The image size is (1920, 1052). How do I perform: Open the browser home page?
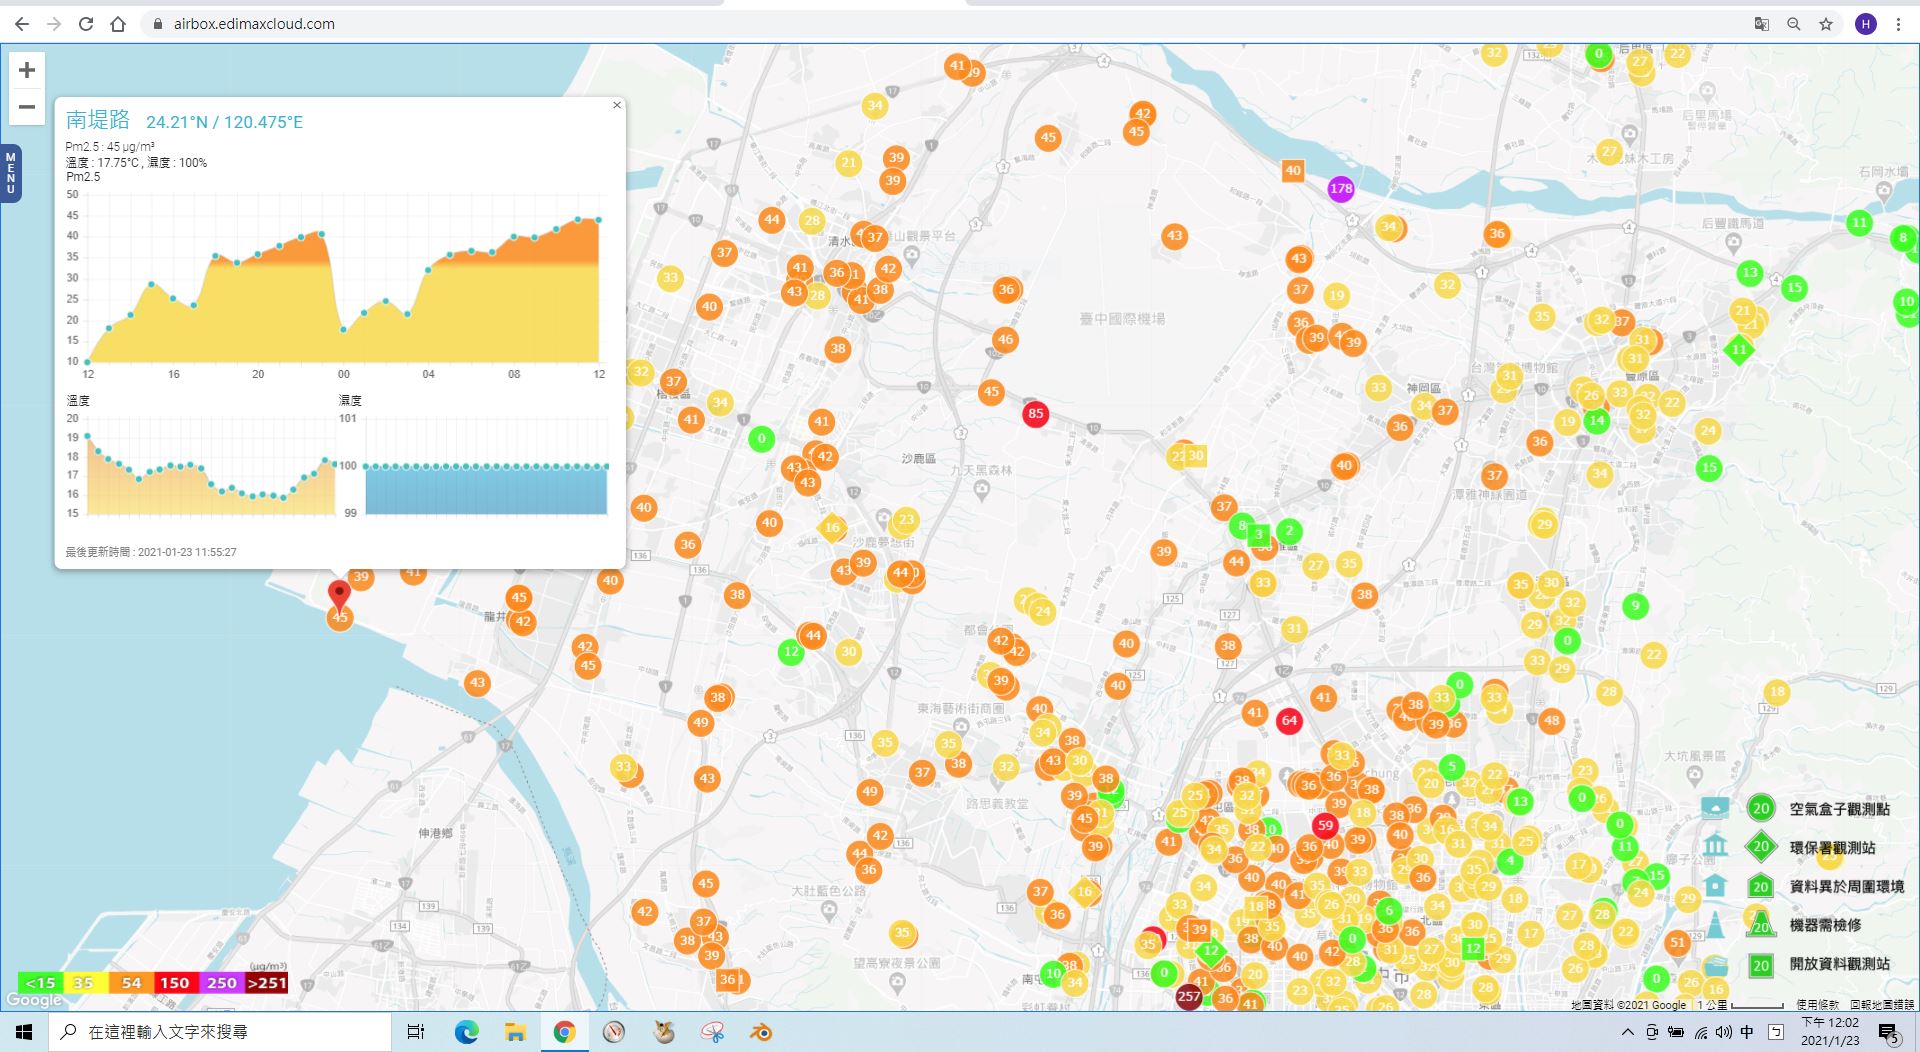point(118,24)
